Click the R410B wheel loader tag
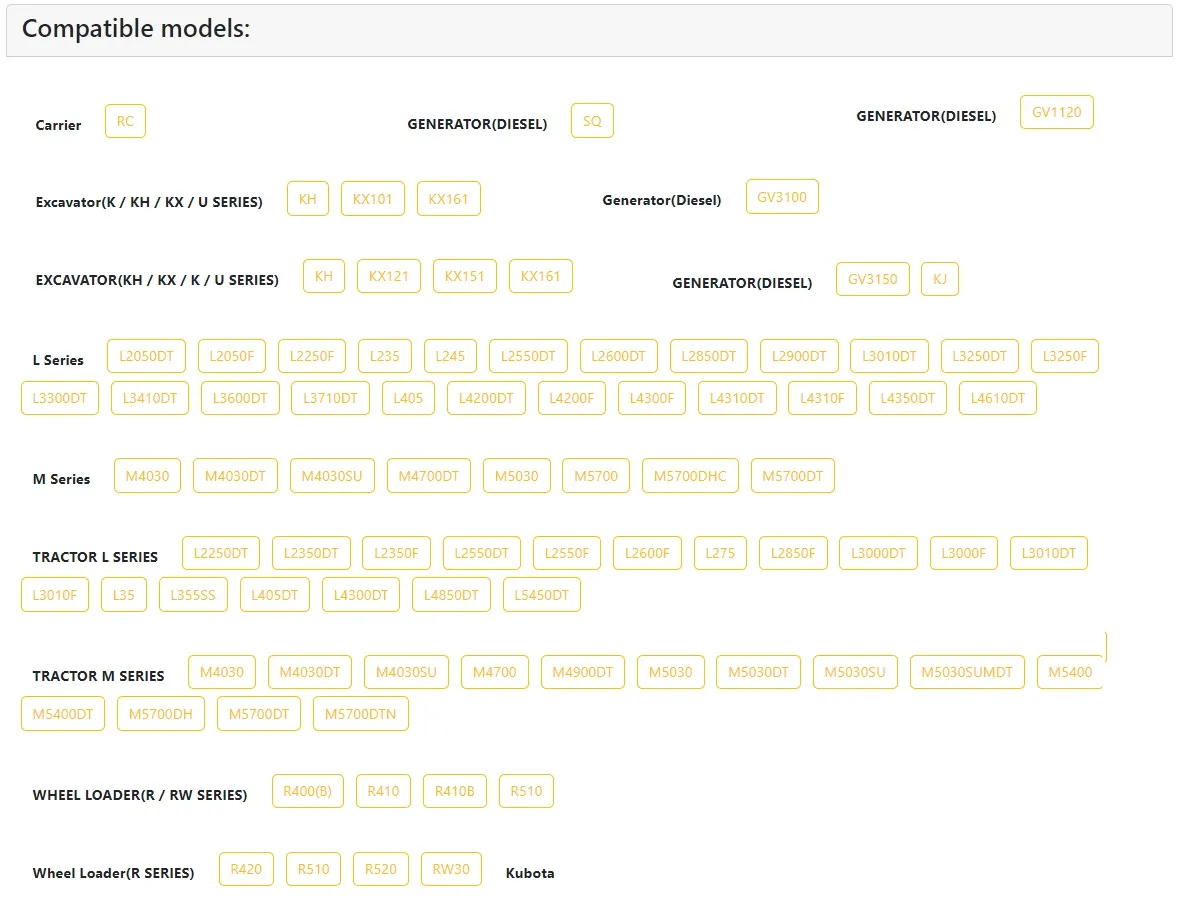Screen dimensions: 1182x897 [455, 791]
